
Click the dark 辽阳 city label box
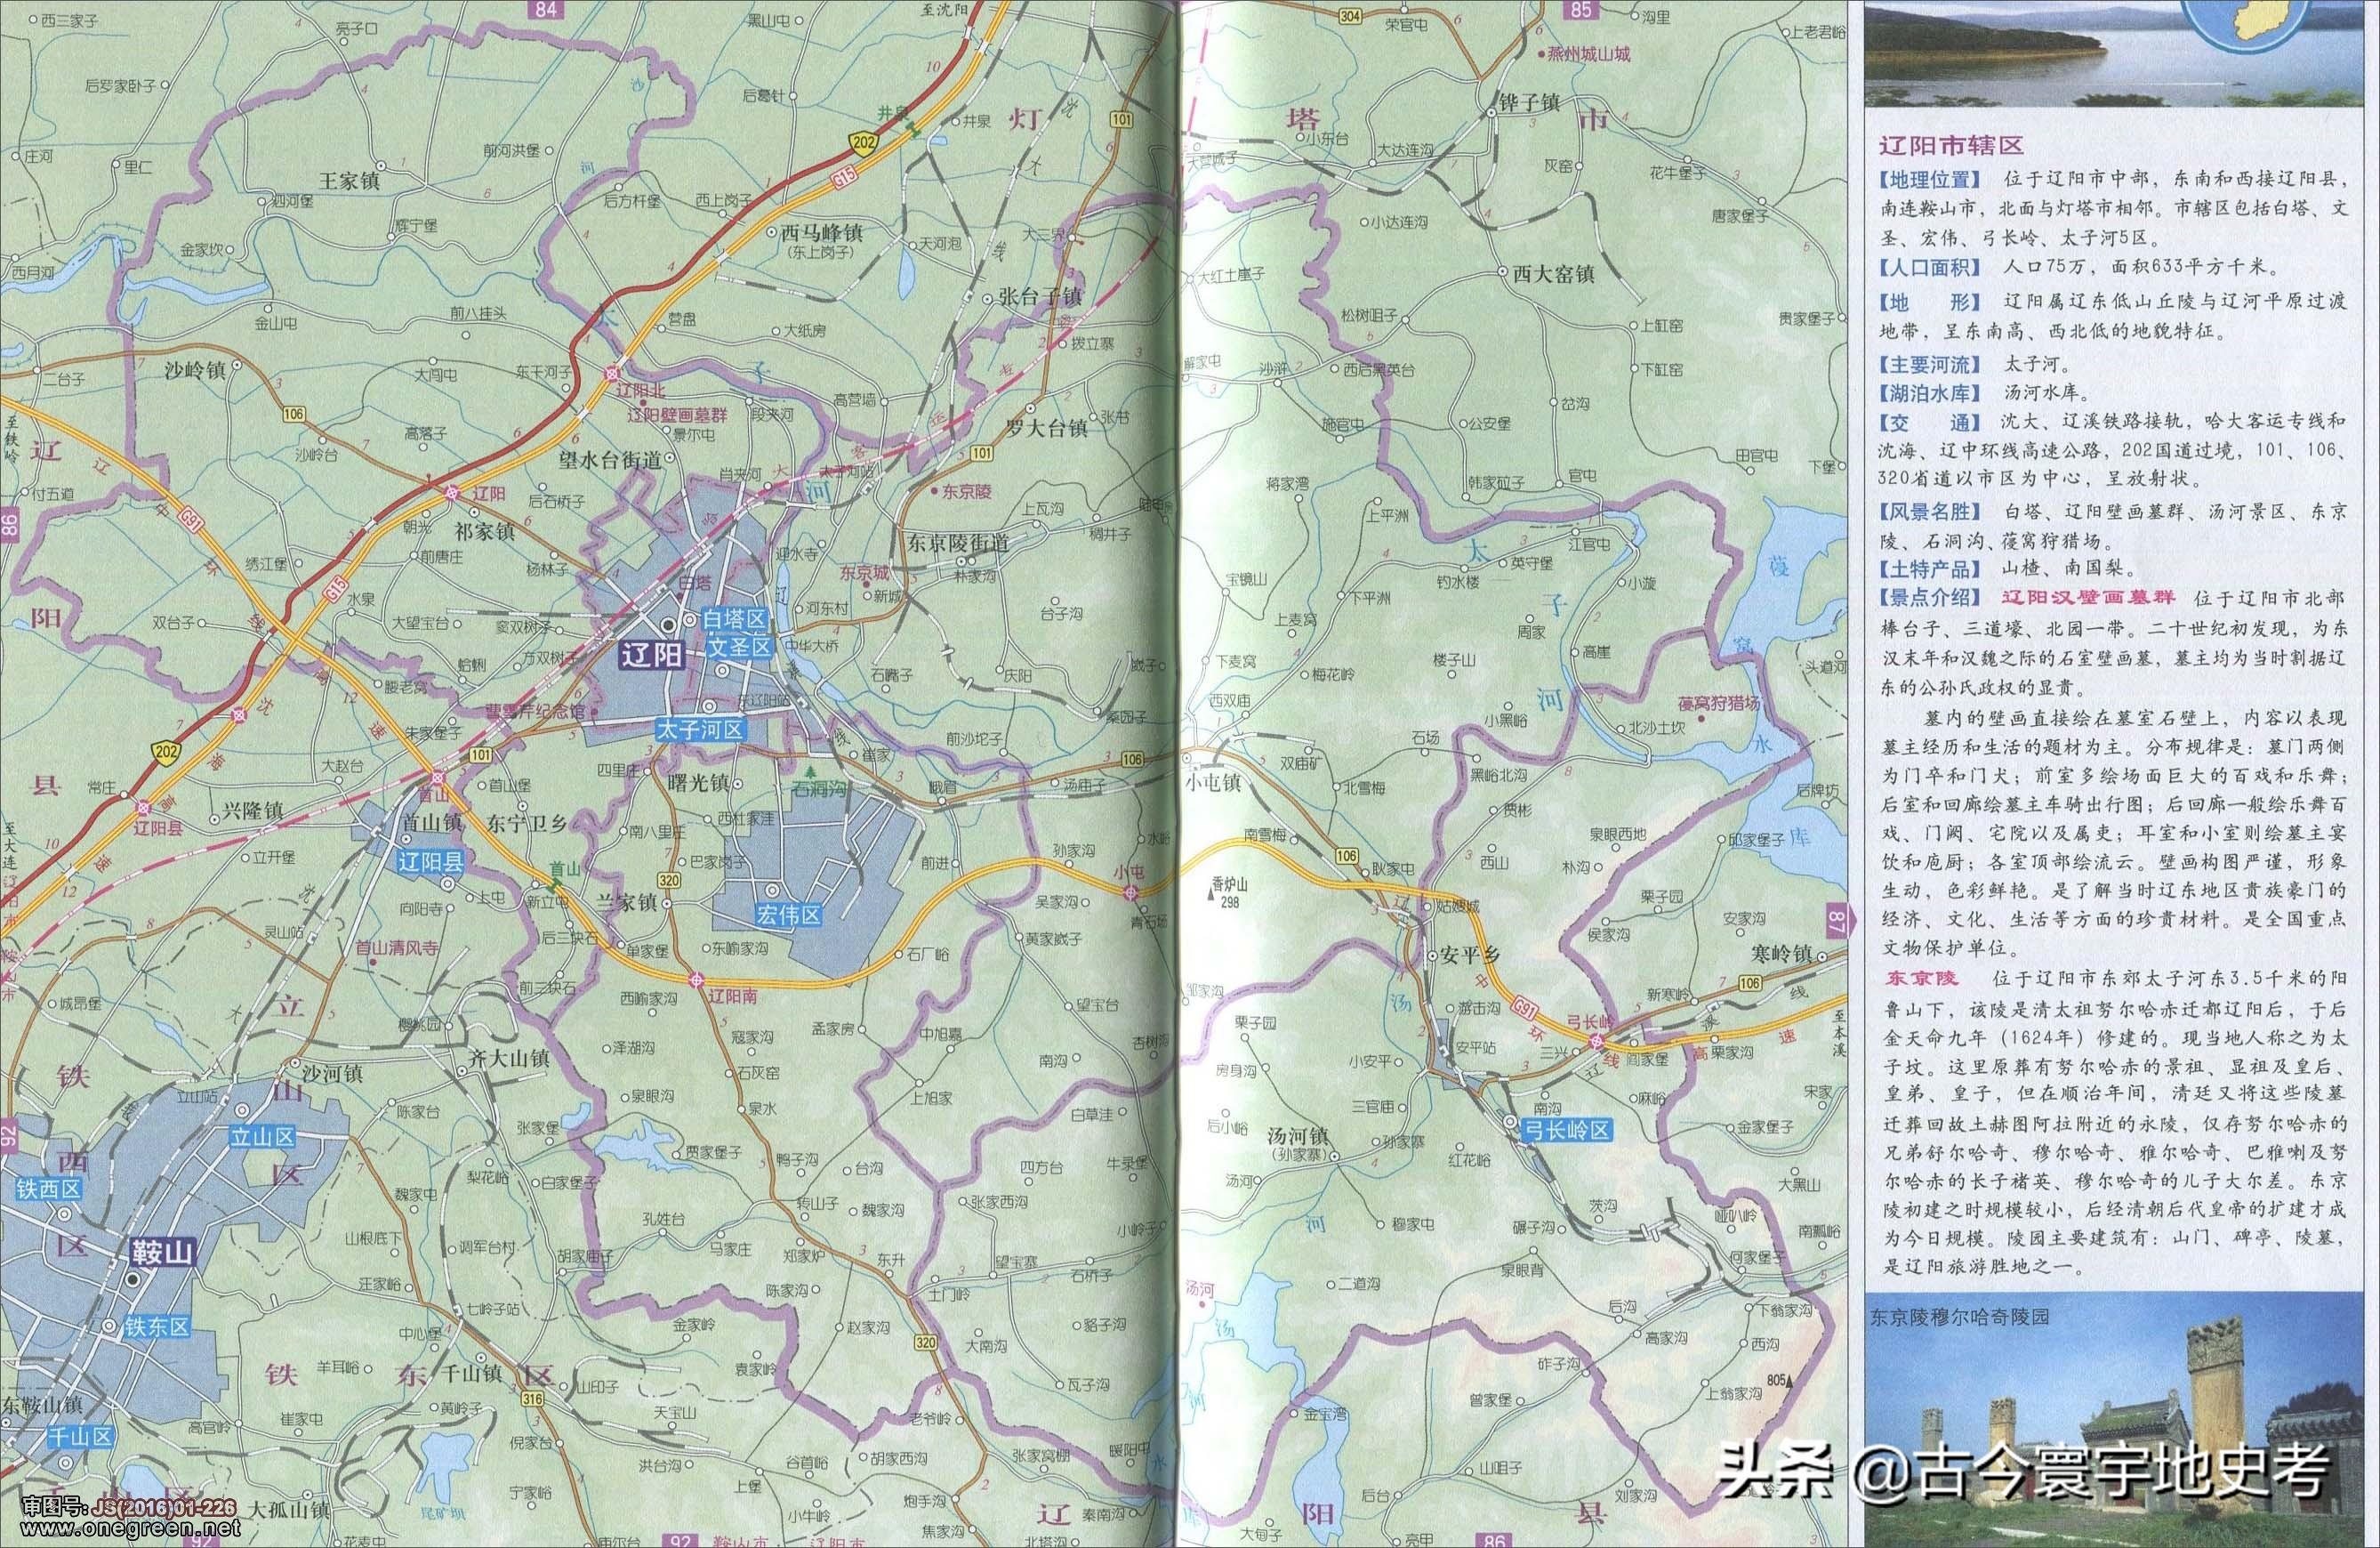click(x=651, y=656)
